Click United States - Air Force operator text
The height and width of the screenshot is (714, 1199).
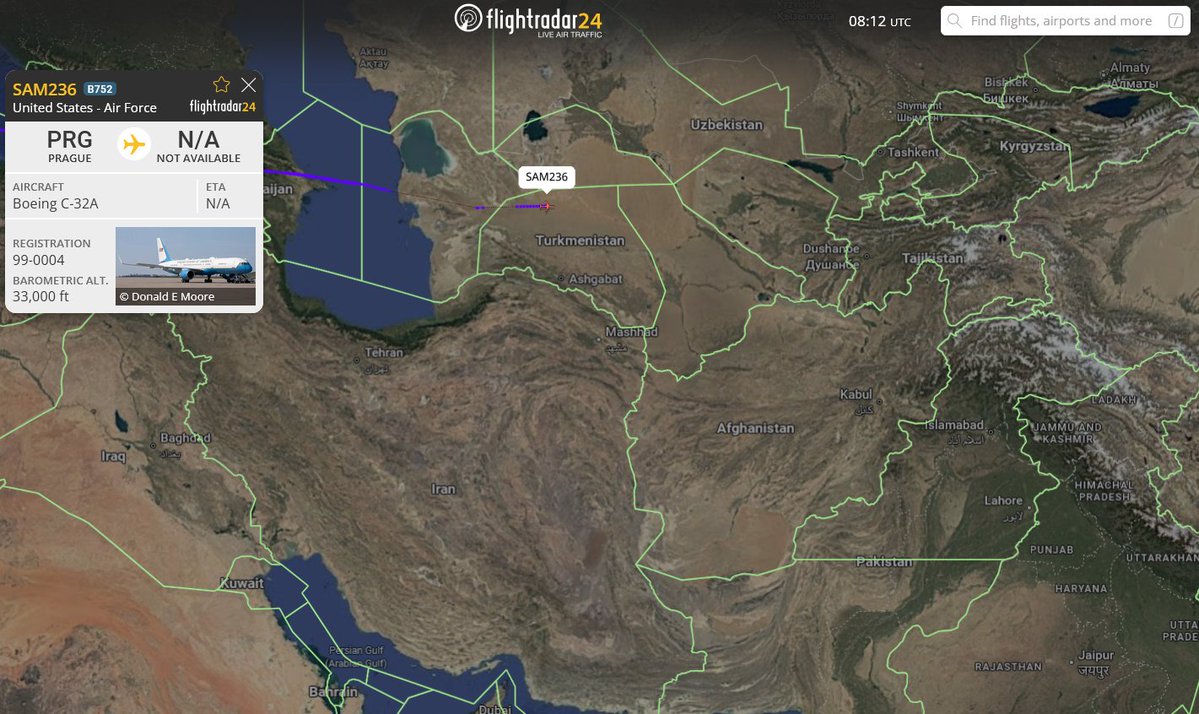coord(84,108)
